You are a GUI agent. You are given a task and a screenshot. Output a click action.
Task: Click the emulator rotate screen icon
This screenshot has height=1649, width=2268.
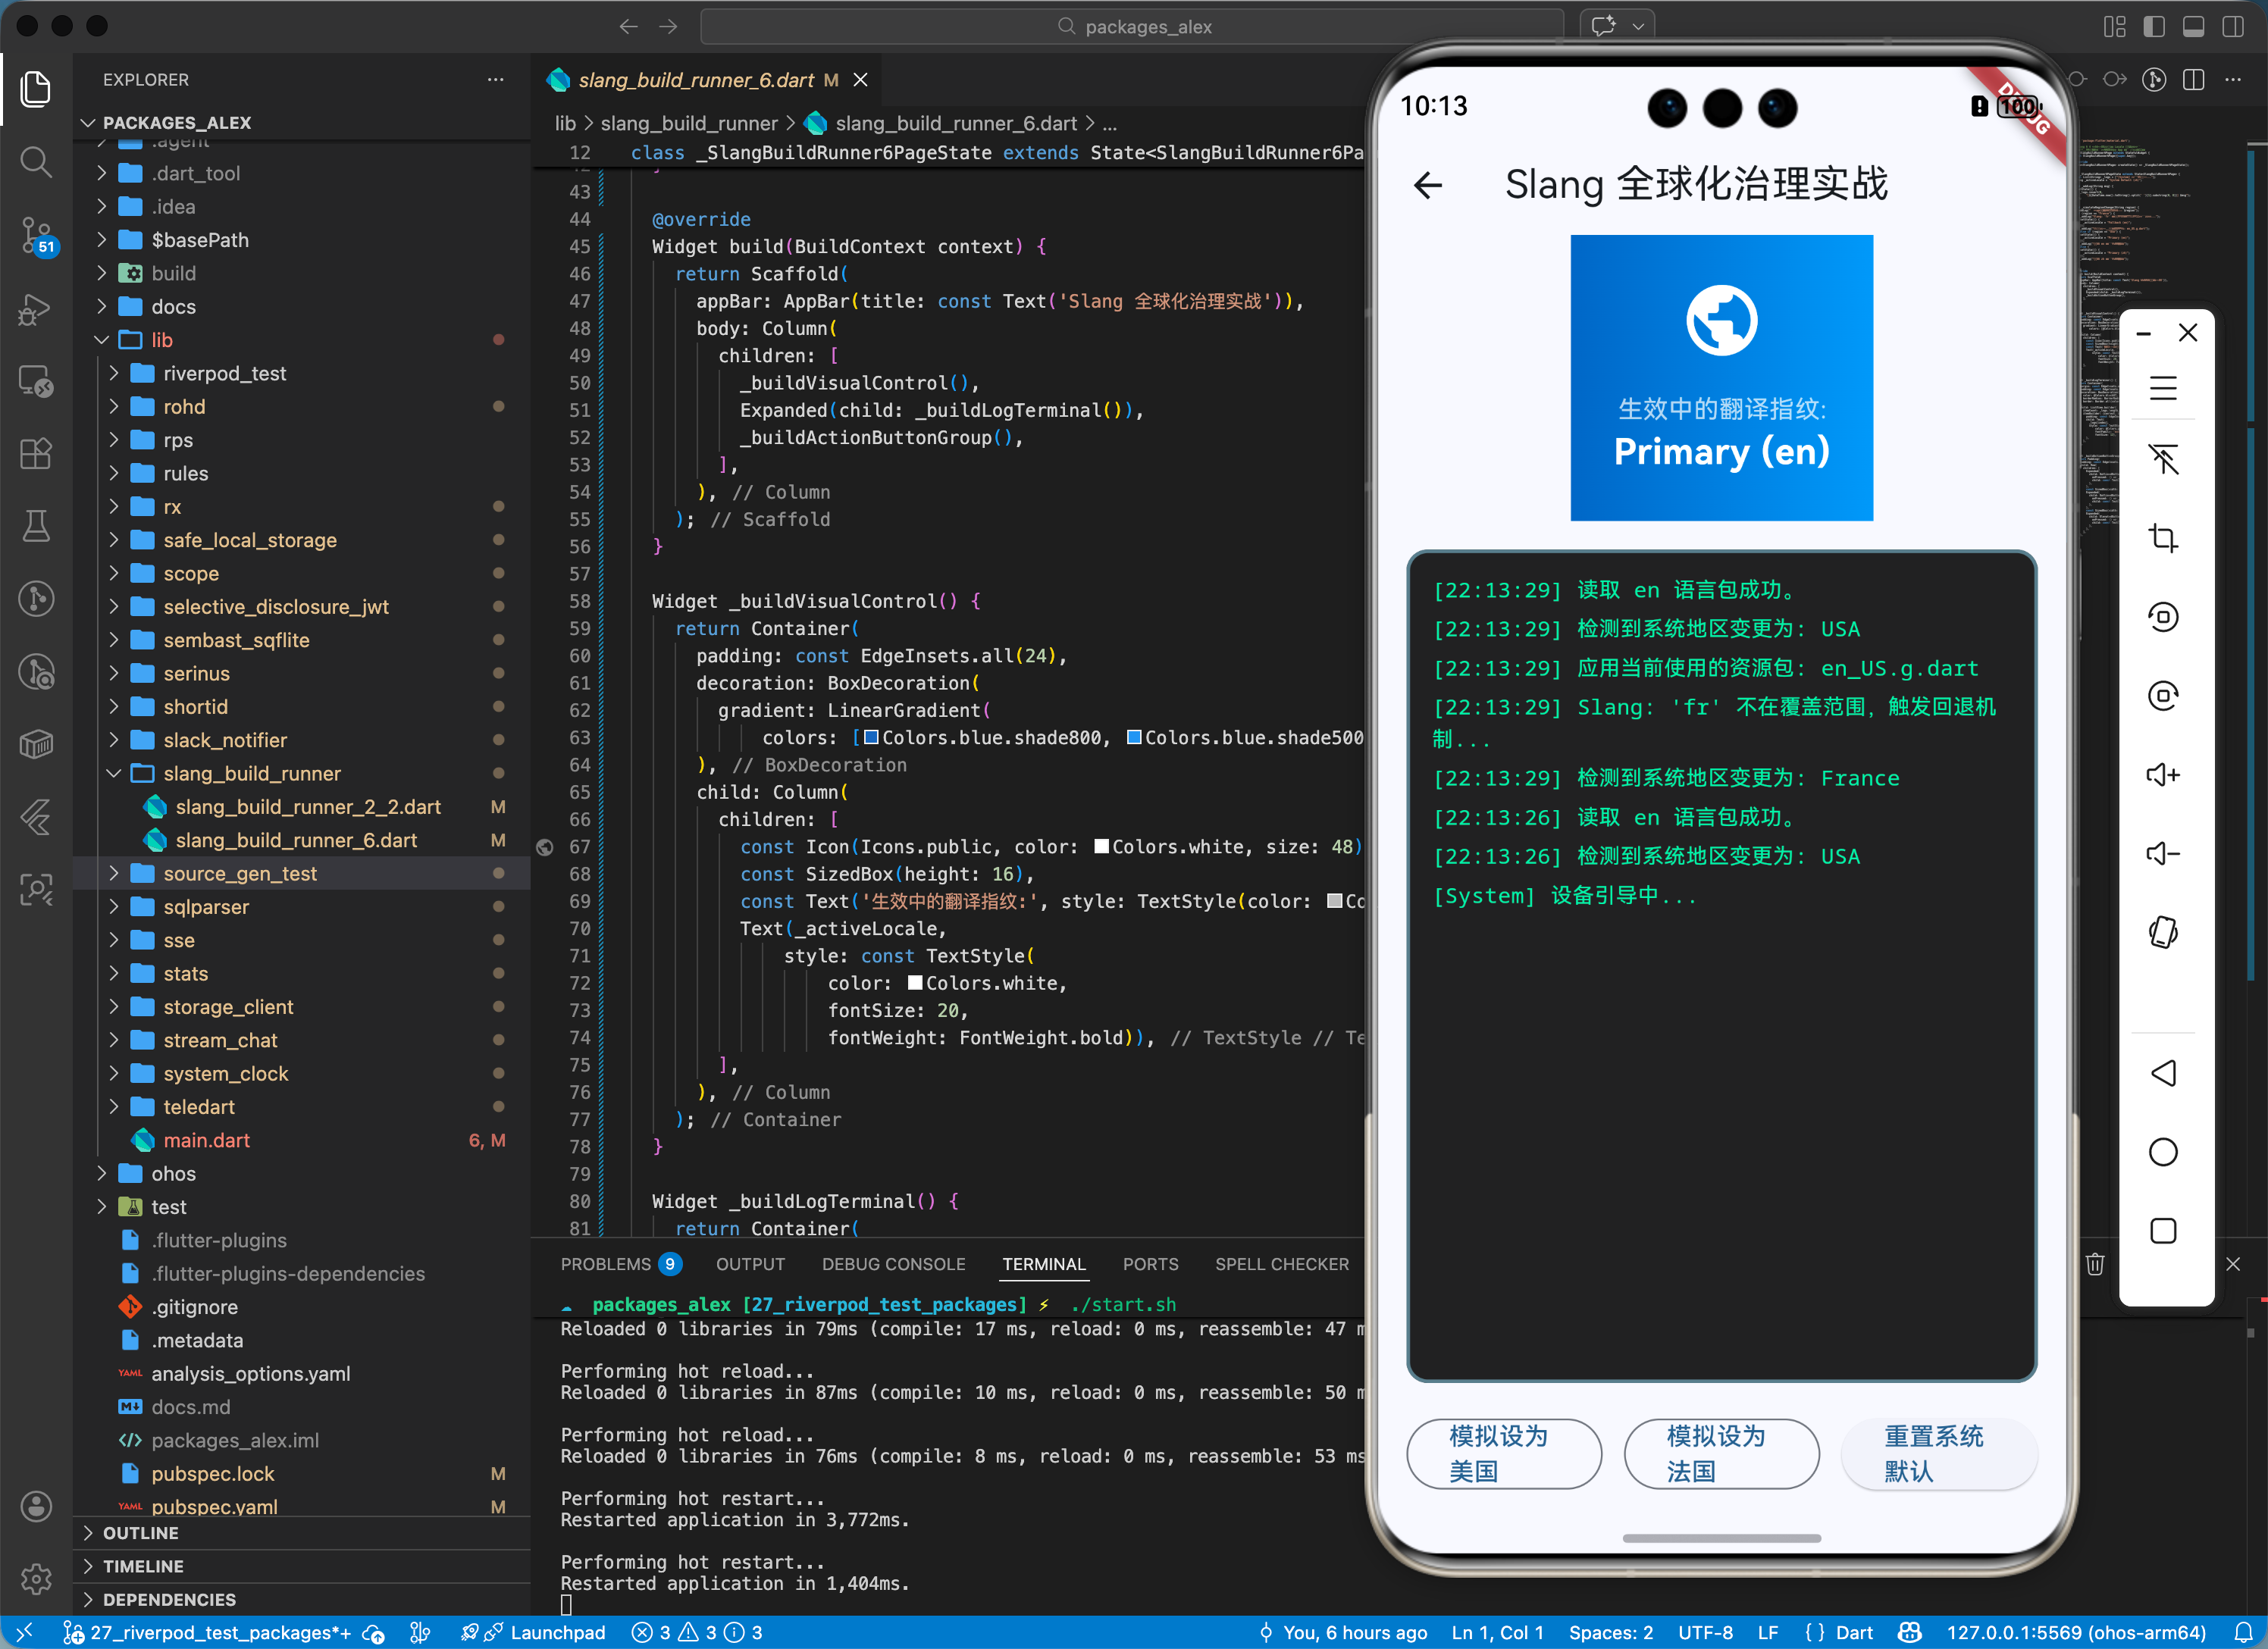click(x=2162, y=932)
